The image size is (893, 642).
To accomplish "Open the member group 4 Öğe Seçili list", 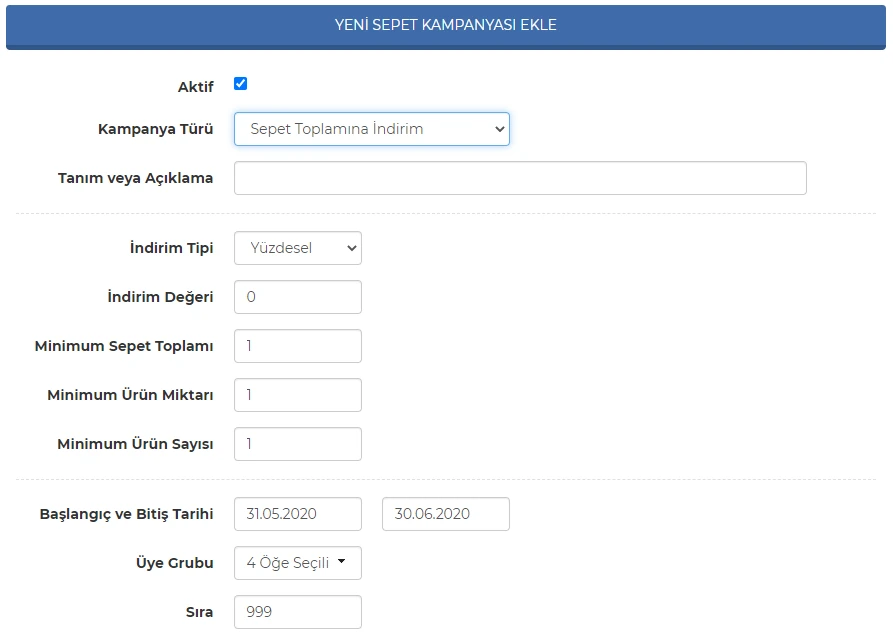I will [x=297, y=562].
